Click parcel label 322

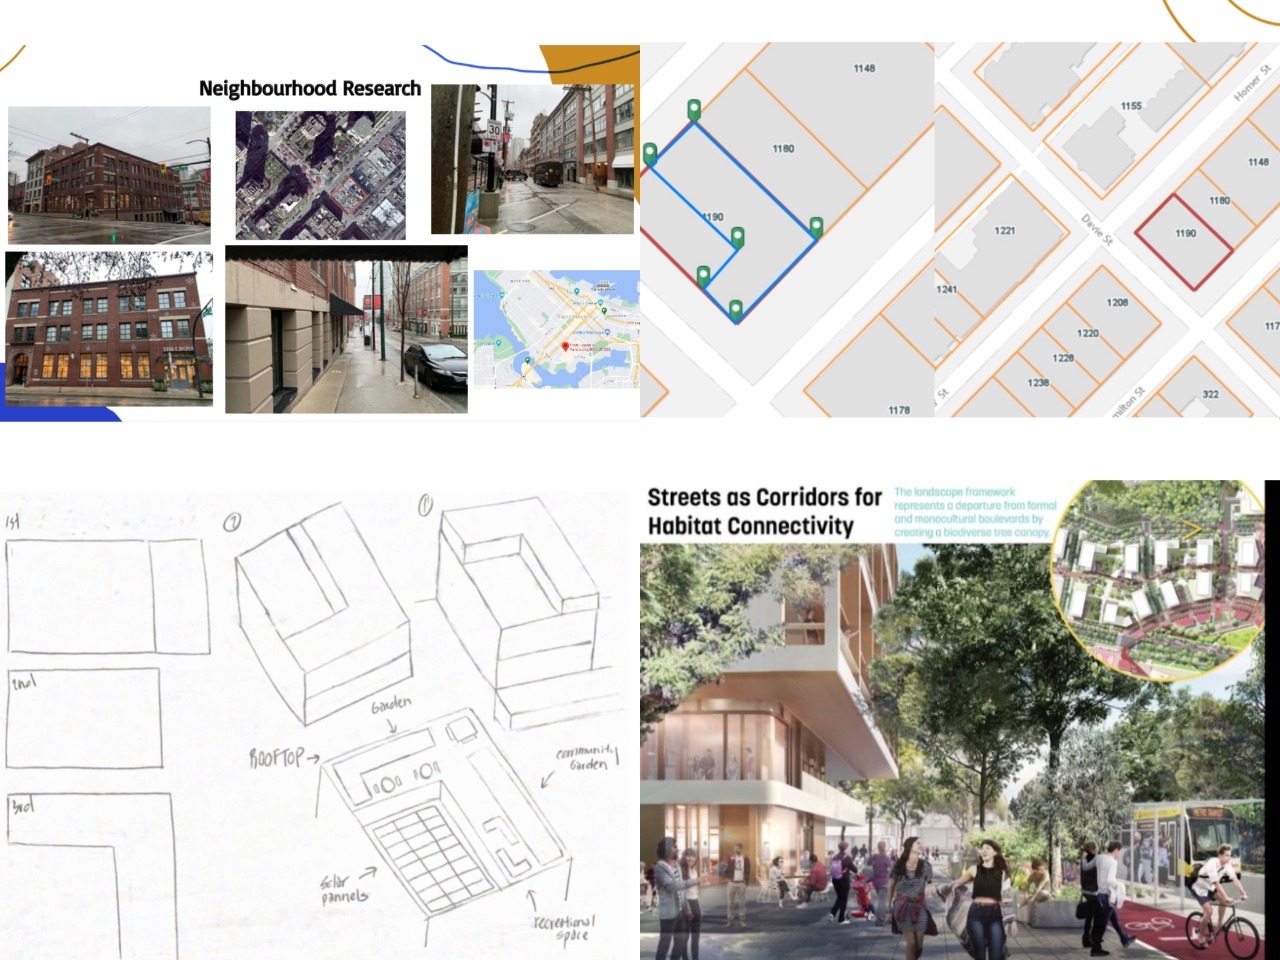coord(1210,394)
